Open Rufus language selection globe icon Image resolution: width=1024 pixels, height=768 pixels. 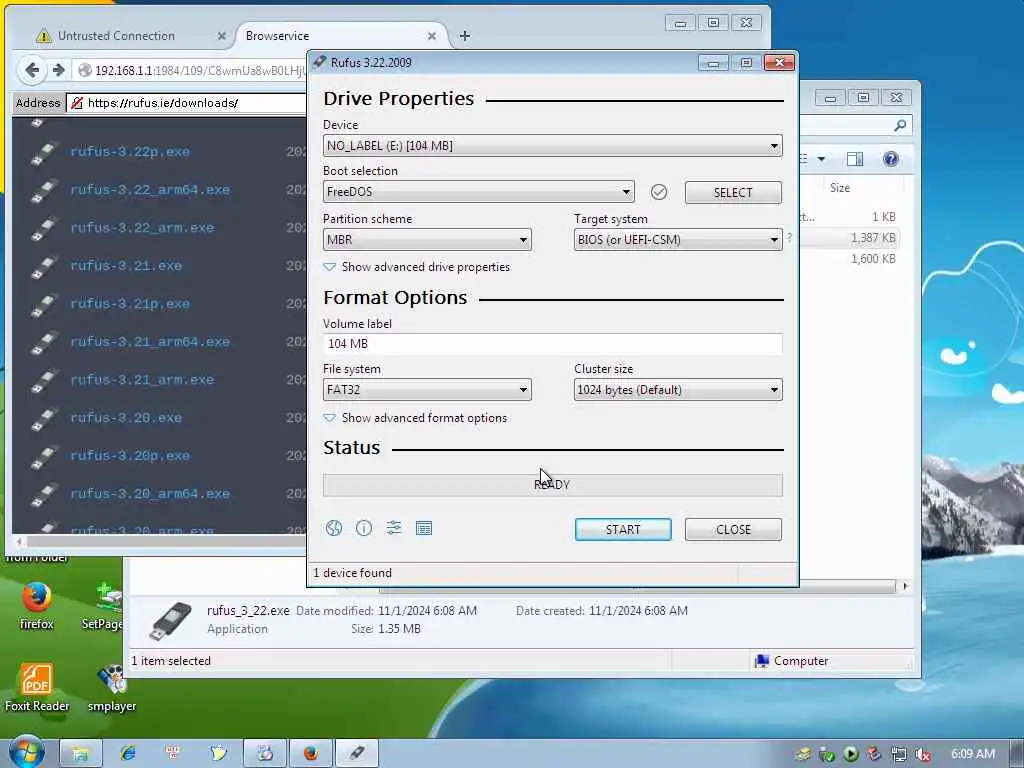tap(334, 528)
